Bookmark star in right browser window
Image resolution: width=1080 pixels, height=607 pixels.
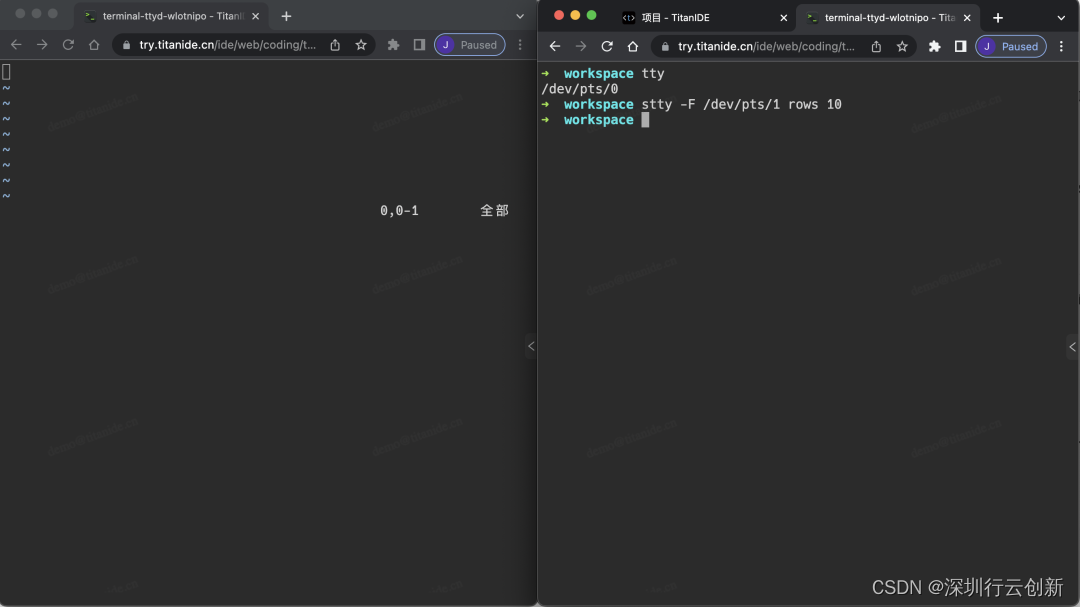902,46
